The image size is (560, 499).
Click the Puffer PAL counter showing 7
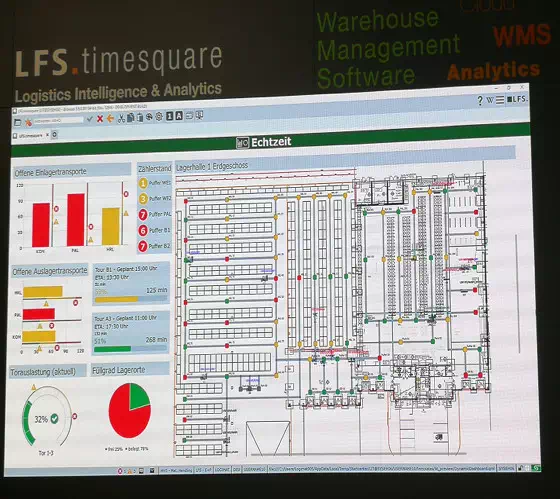tap(143, 215)
